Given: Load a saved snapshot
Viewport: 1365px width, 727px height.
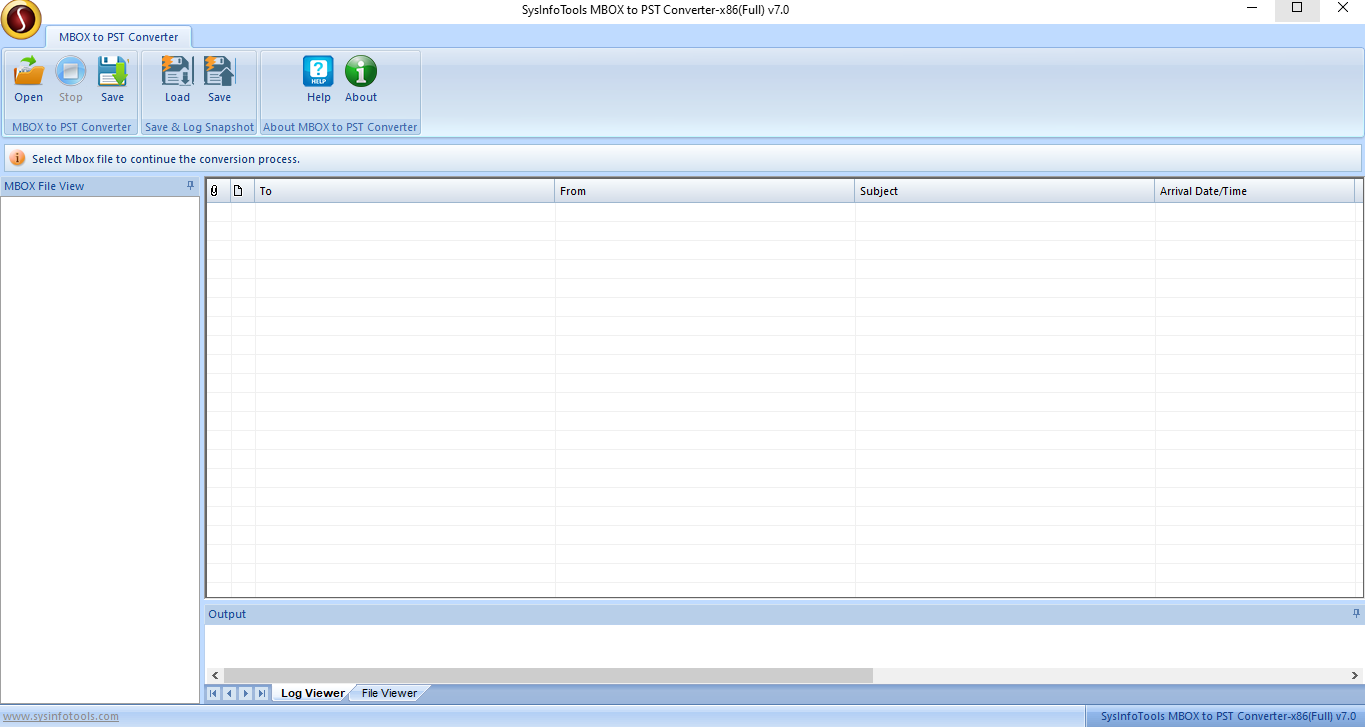Looking at the screenshot, I should [x=176, y=78].
